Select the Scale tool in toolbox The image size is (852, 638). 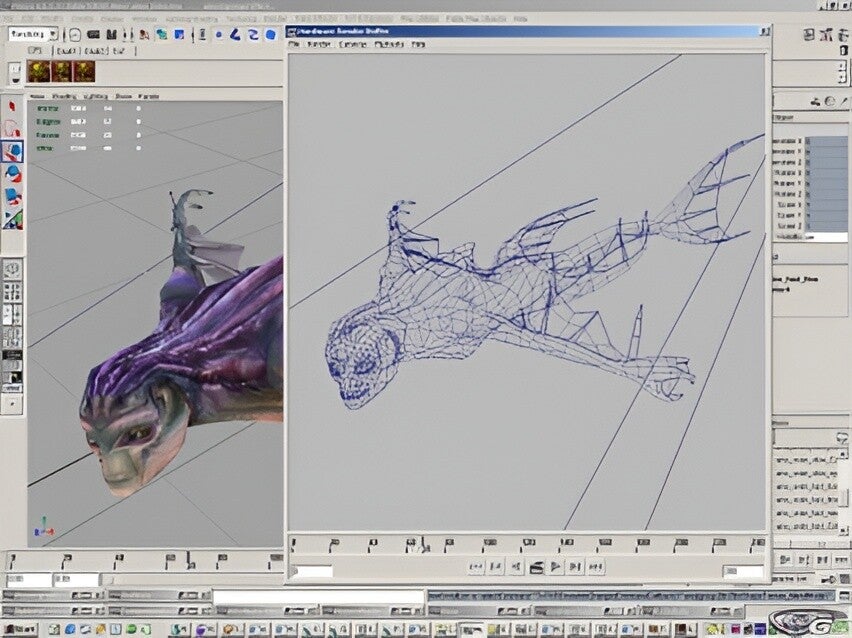[x=12, y=195]
